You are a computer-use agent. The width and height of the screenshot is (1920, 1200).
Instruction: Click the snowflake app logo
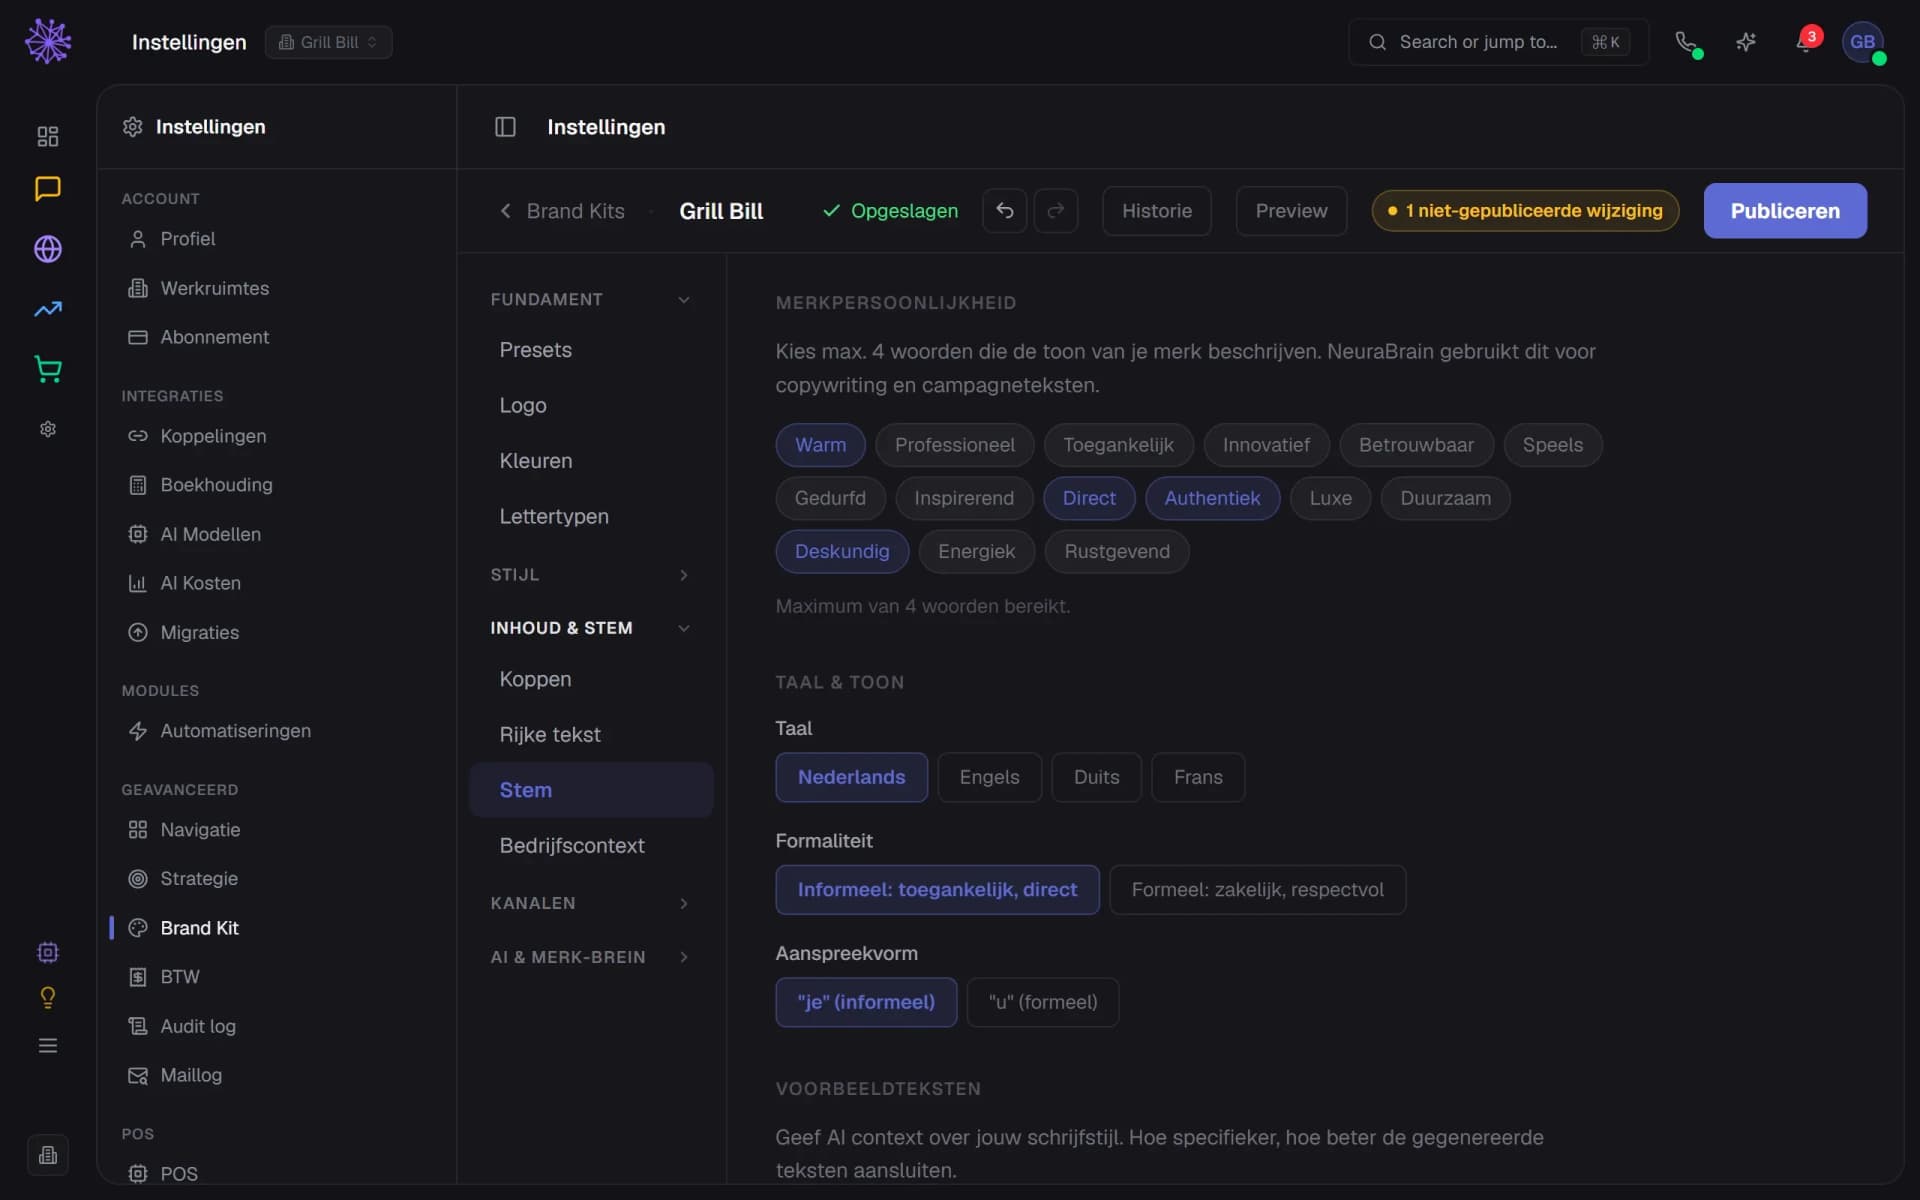coord(48,42)
